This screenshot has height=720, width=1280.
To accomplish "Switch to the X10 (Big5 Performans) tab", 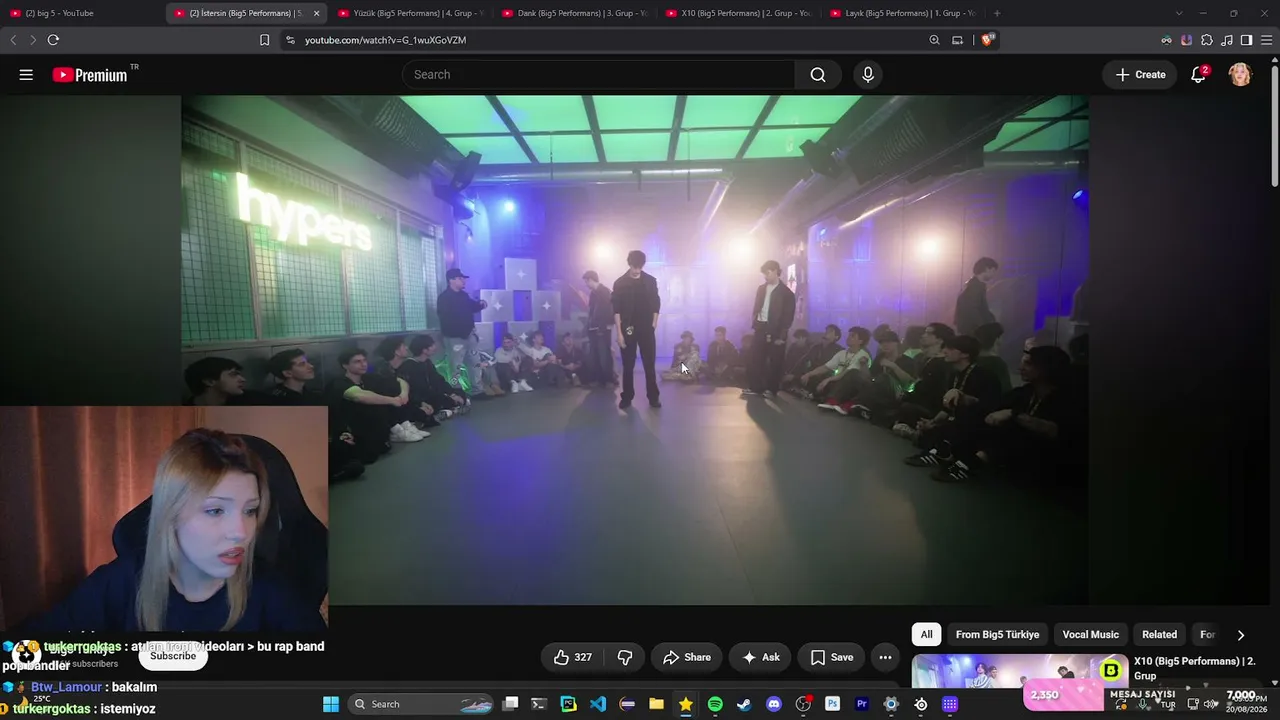I will (738, 13).
